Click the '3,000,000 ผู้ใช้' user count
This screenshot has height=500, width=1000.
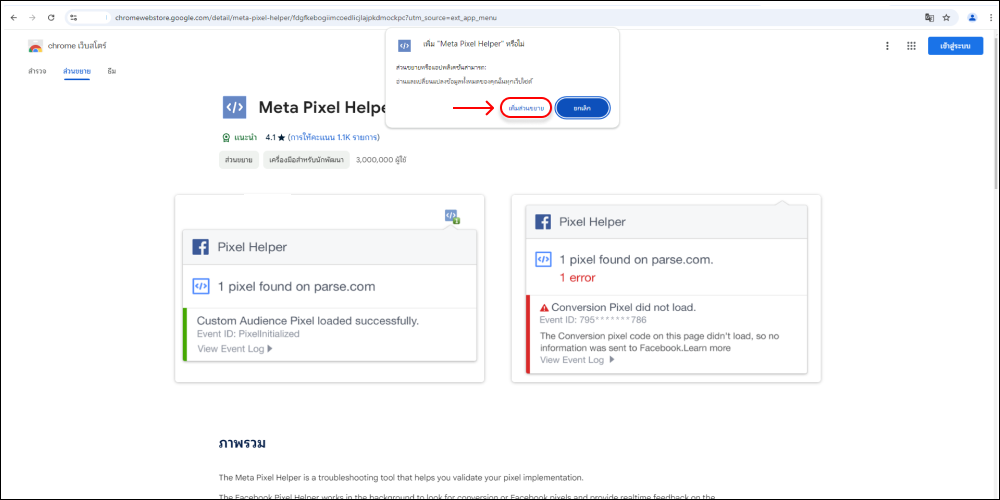381,159
